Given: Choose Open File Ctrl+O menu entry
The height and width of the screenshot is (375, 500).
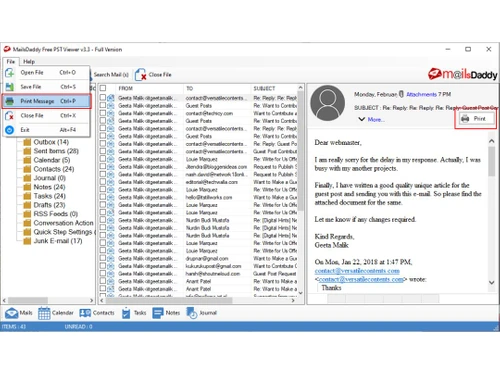Looking at the screenshot, I should pos(47,72).
